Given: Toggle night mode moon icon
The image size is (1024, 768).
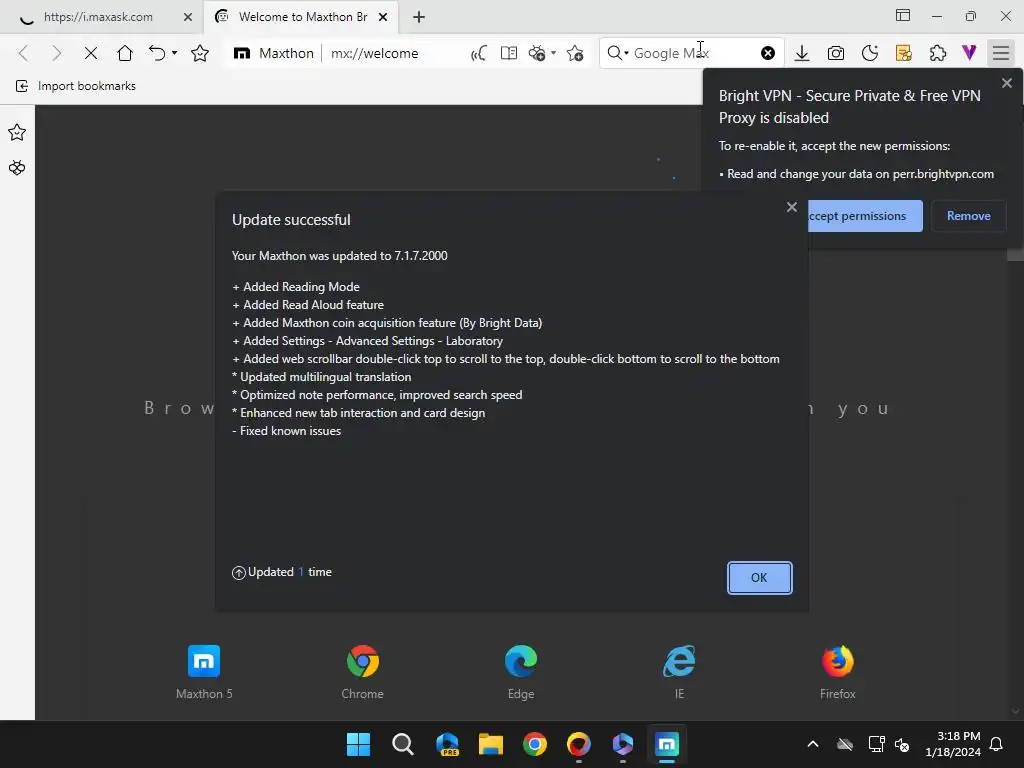Looking at the screenshot, I should [870, 53].
